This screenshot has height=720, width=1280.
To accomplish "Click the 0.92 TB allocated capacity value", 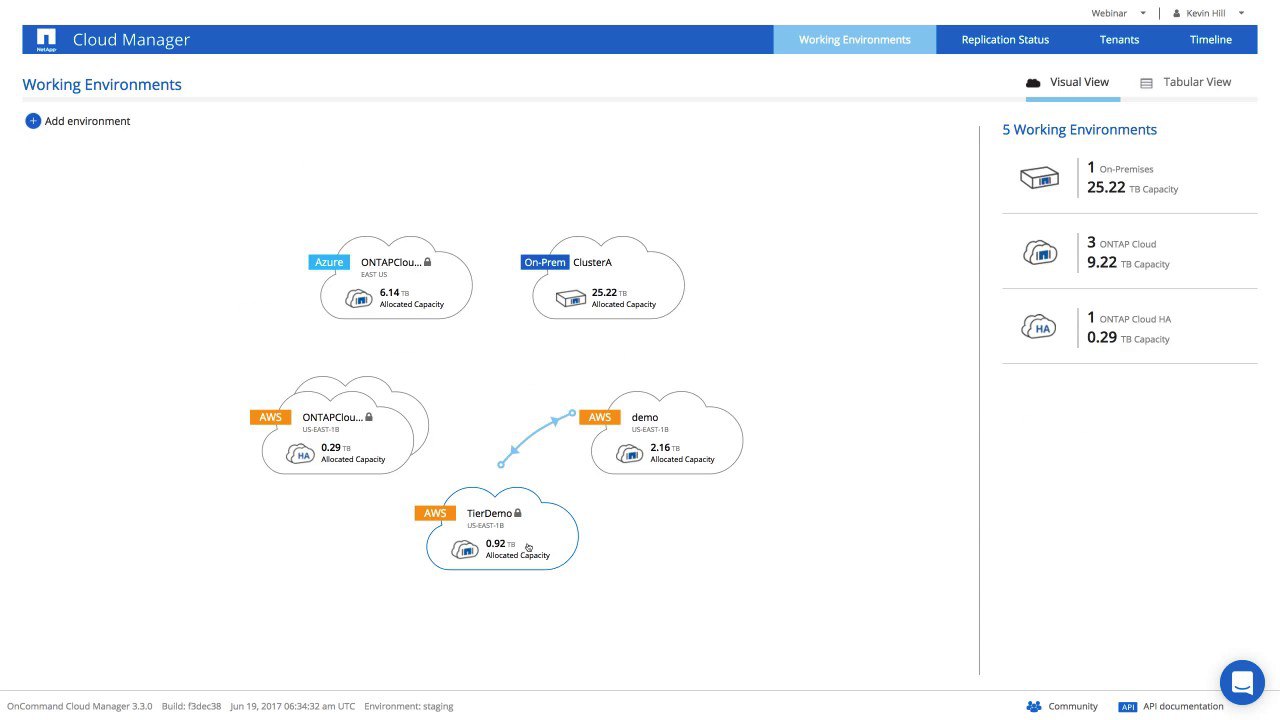I will [500, 544].
